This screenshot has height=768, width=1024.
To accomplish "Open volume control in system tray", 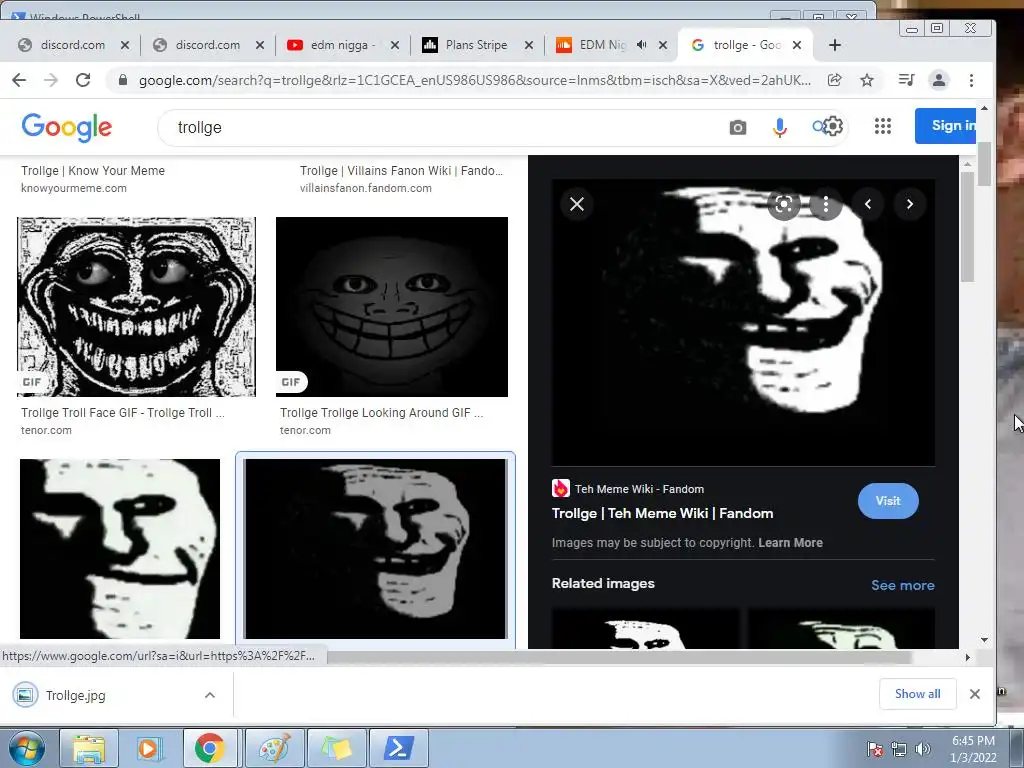I will [x=923, y=749].
